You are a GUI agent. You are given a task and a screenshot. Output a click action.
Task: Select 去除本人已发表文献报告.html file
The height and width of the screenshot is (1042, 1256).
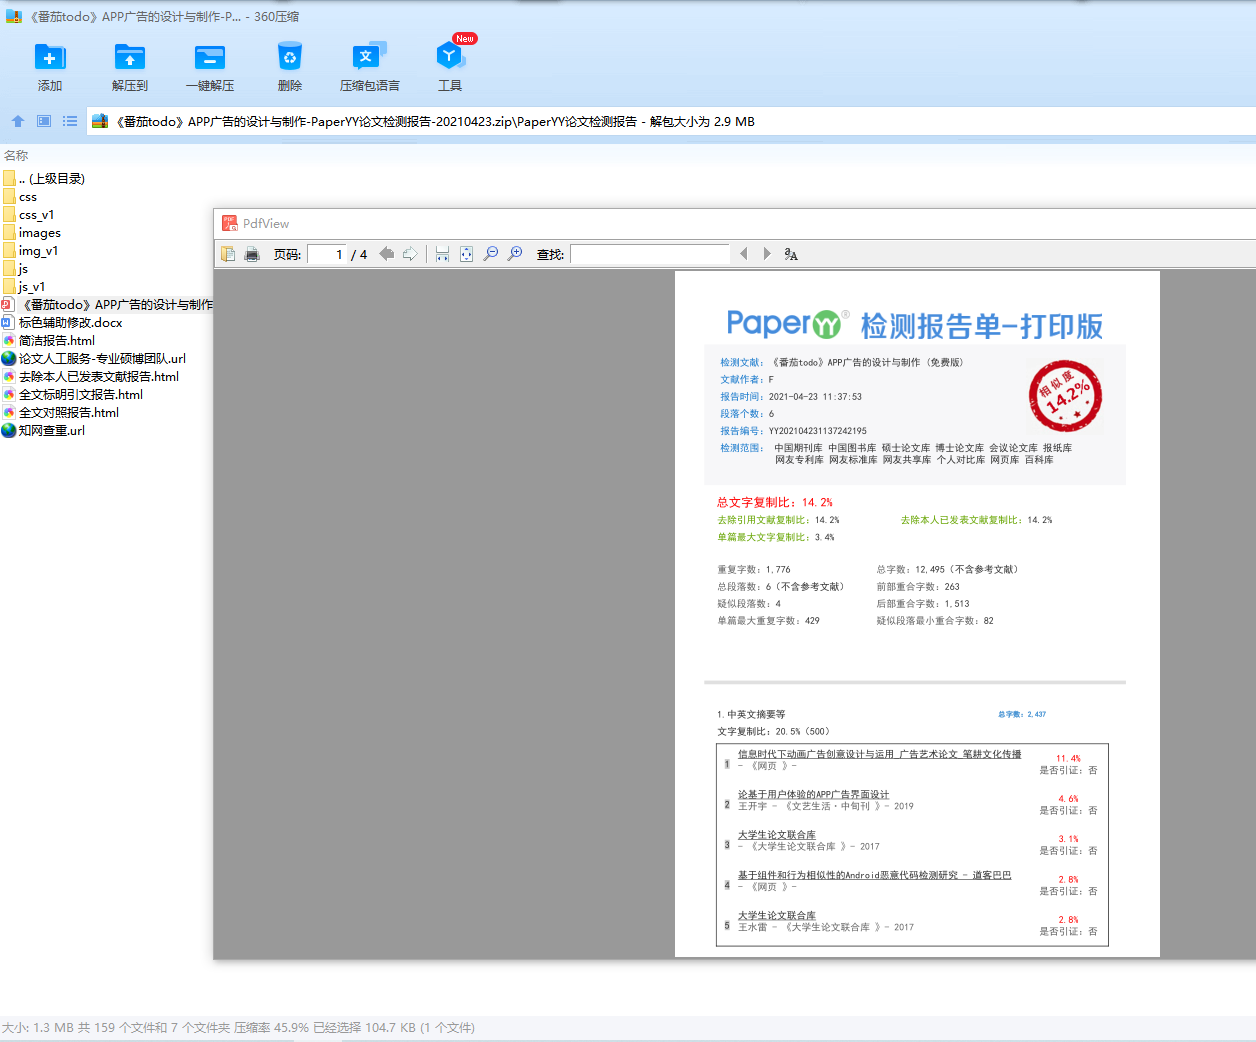click(x=90, y=376)
